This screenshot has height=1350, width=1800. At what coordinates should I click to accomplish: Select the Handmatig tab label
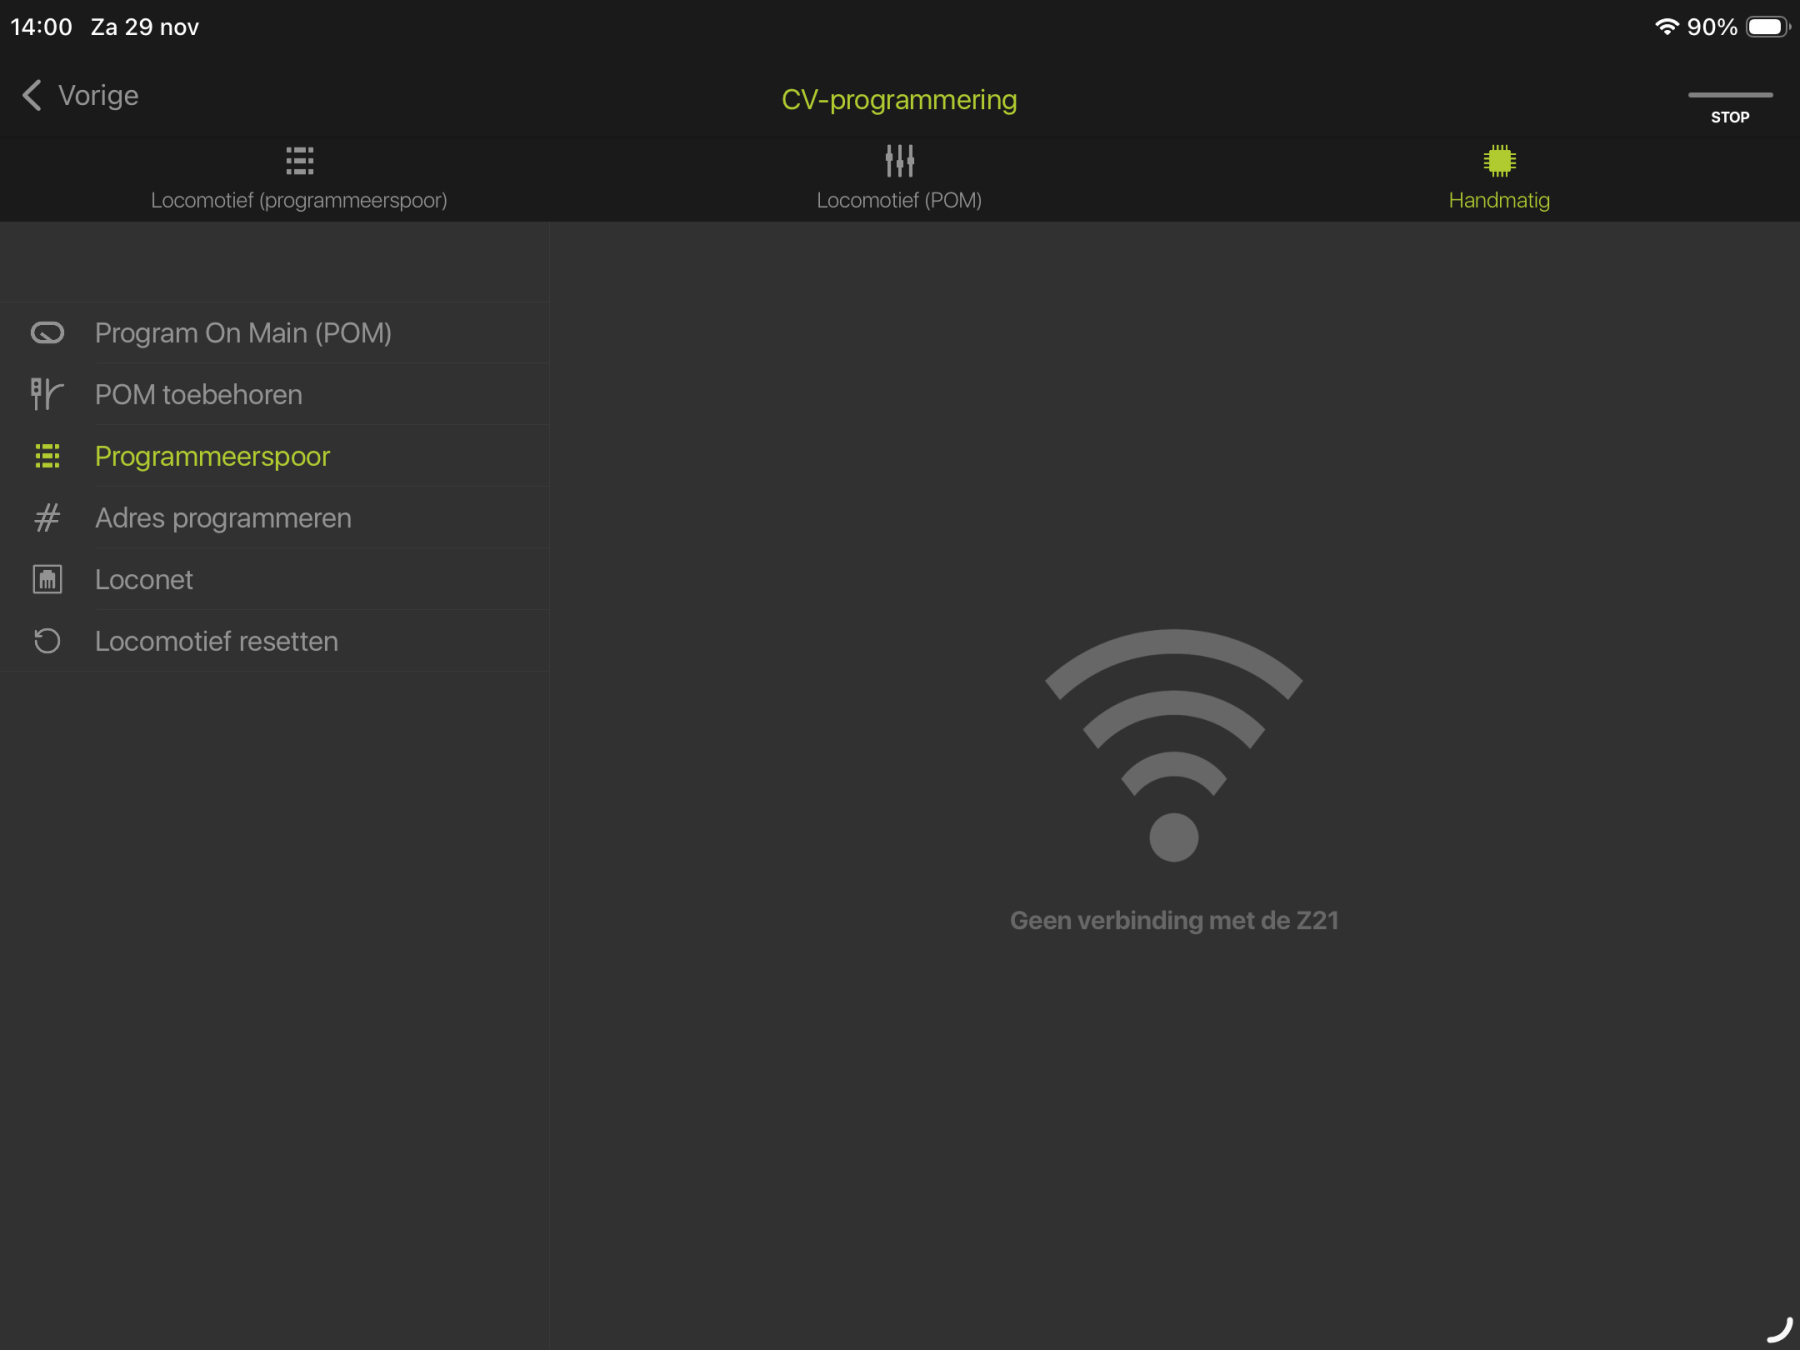click(x=1499, y=200)
